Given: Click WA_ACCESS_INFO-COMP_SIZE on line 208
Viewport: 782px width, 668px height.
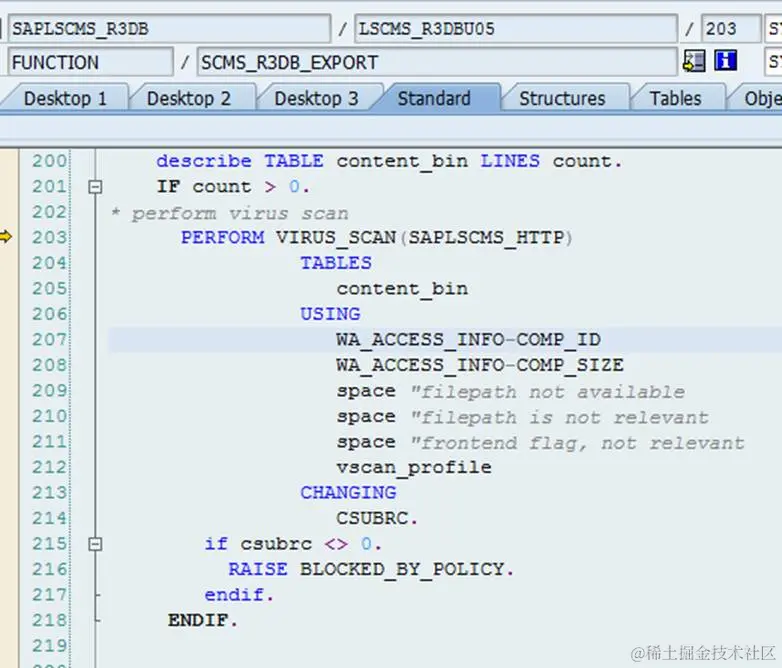Looking at the screenshot, I should click(480, 365).
